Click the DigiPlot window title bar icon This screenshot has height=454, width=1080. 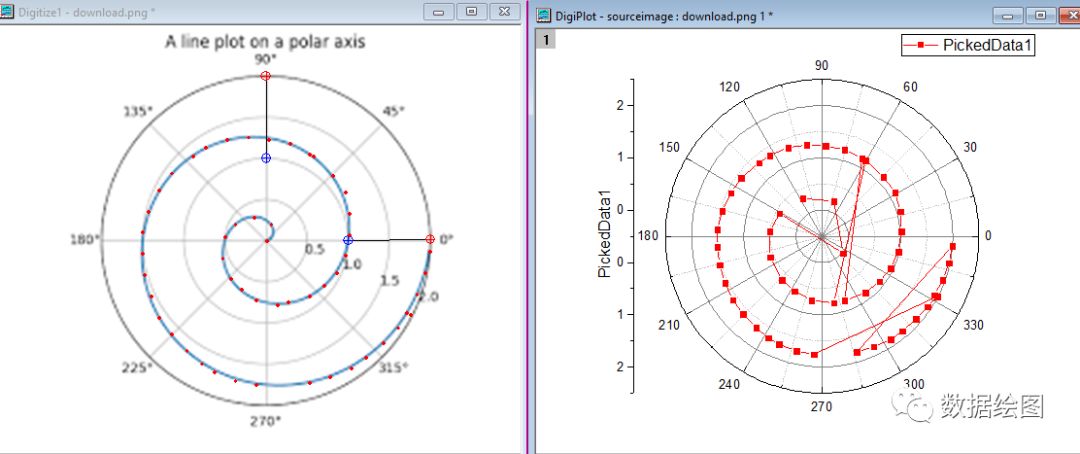click(545, 15)
